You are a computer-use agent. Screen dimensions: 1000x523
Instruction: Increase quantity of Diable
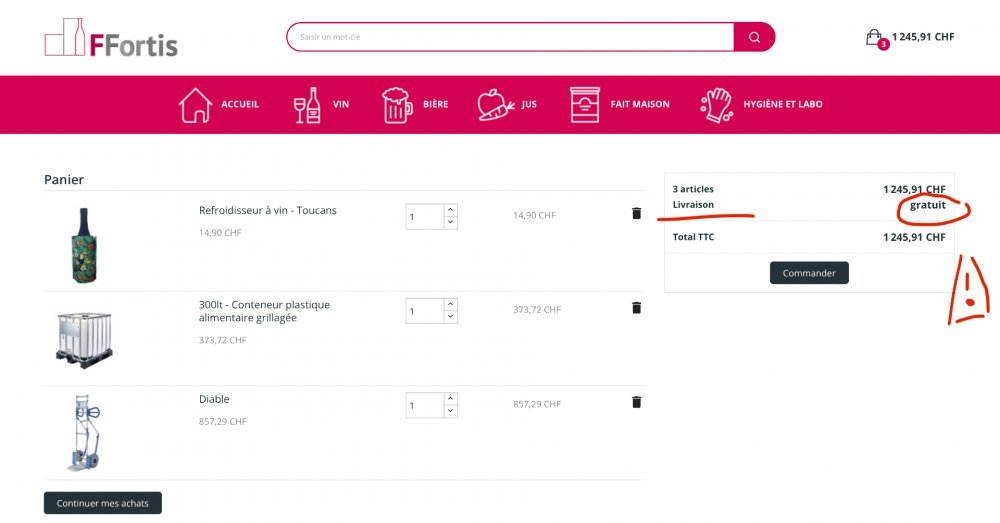(450, 399)
